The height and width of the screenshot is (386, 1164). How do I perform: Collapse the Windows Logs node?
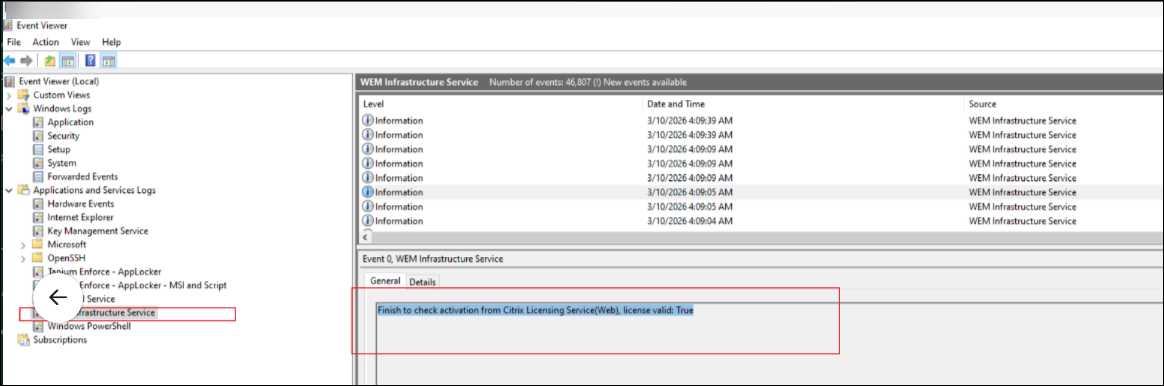(x=9, y=108)
